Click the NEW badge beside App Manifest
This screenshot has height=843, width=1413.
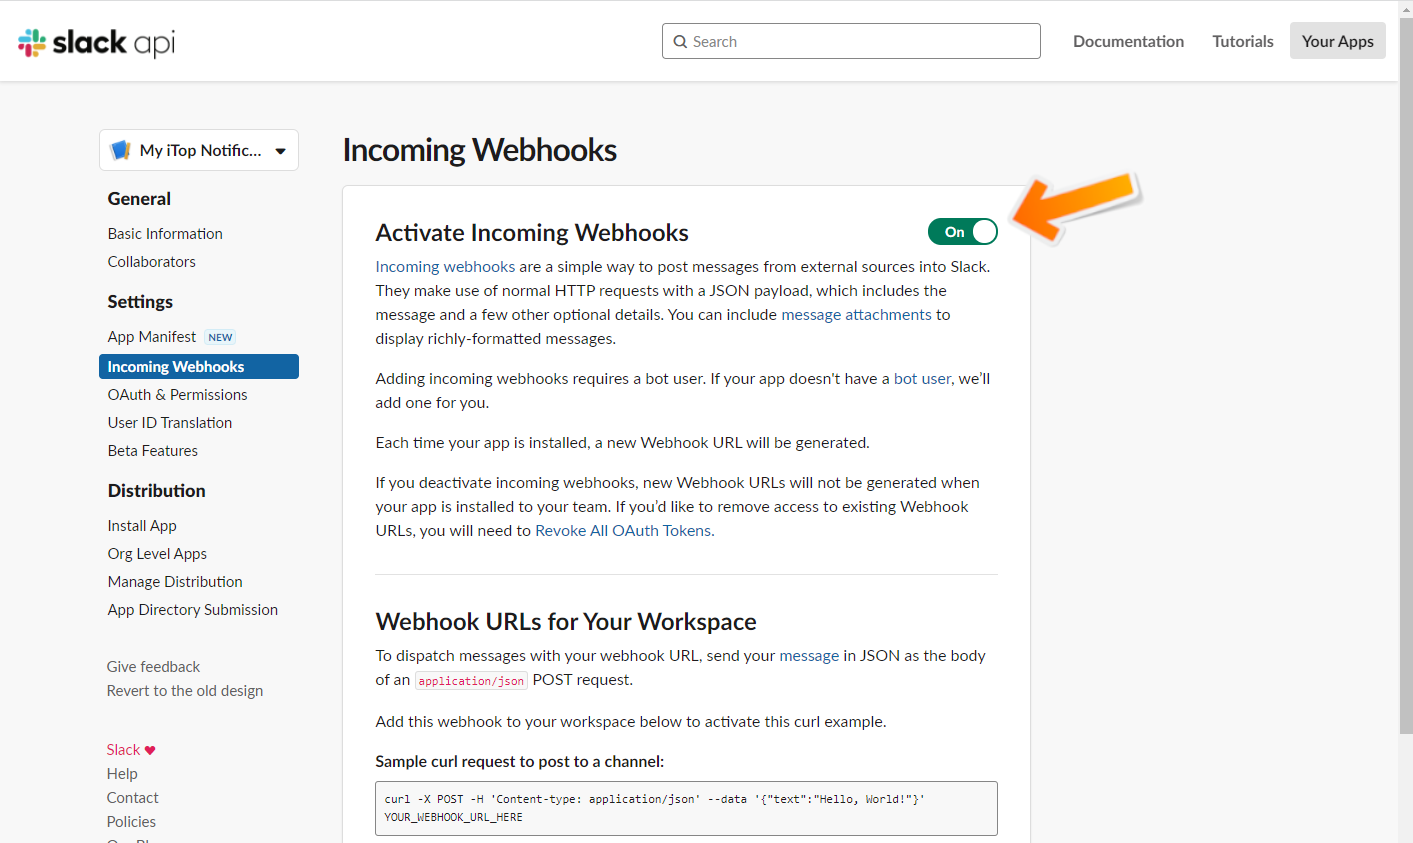(x=220, y=338)
